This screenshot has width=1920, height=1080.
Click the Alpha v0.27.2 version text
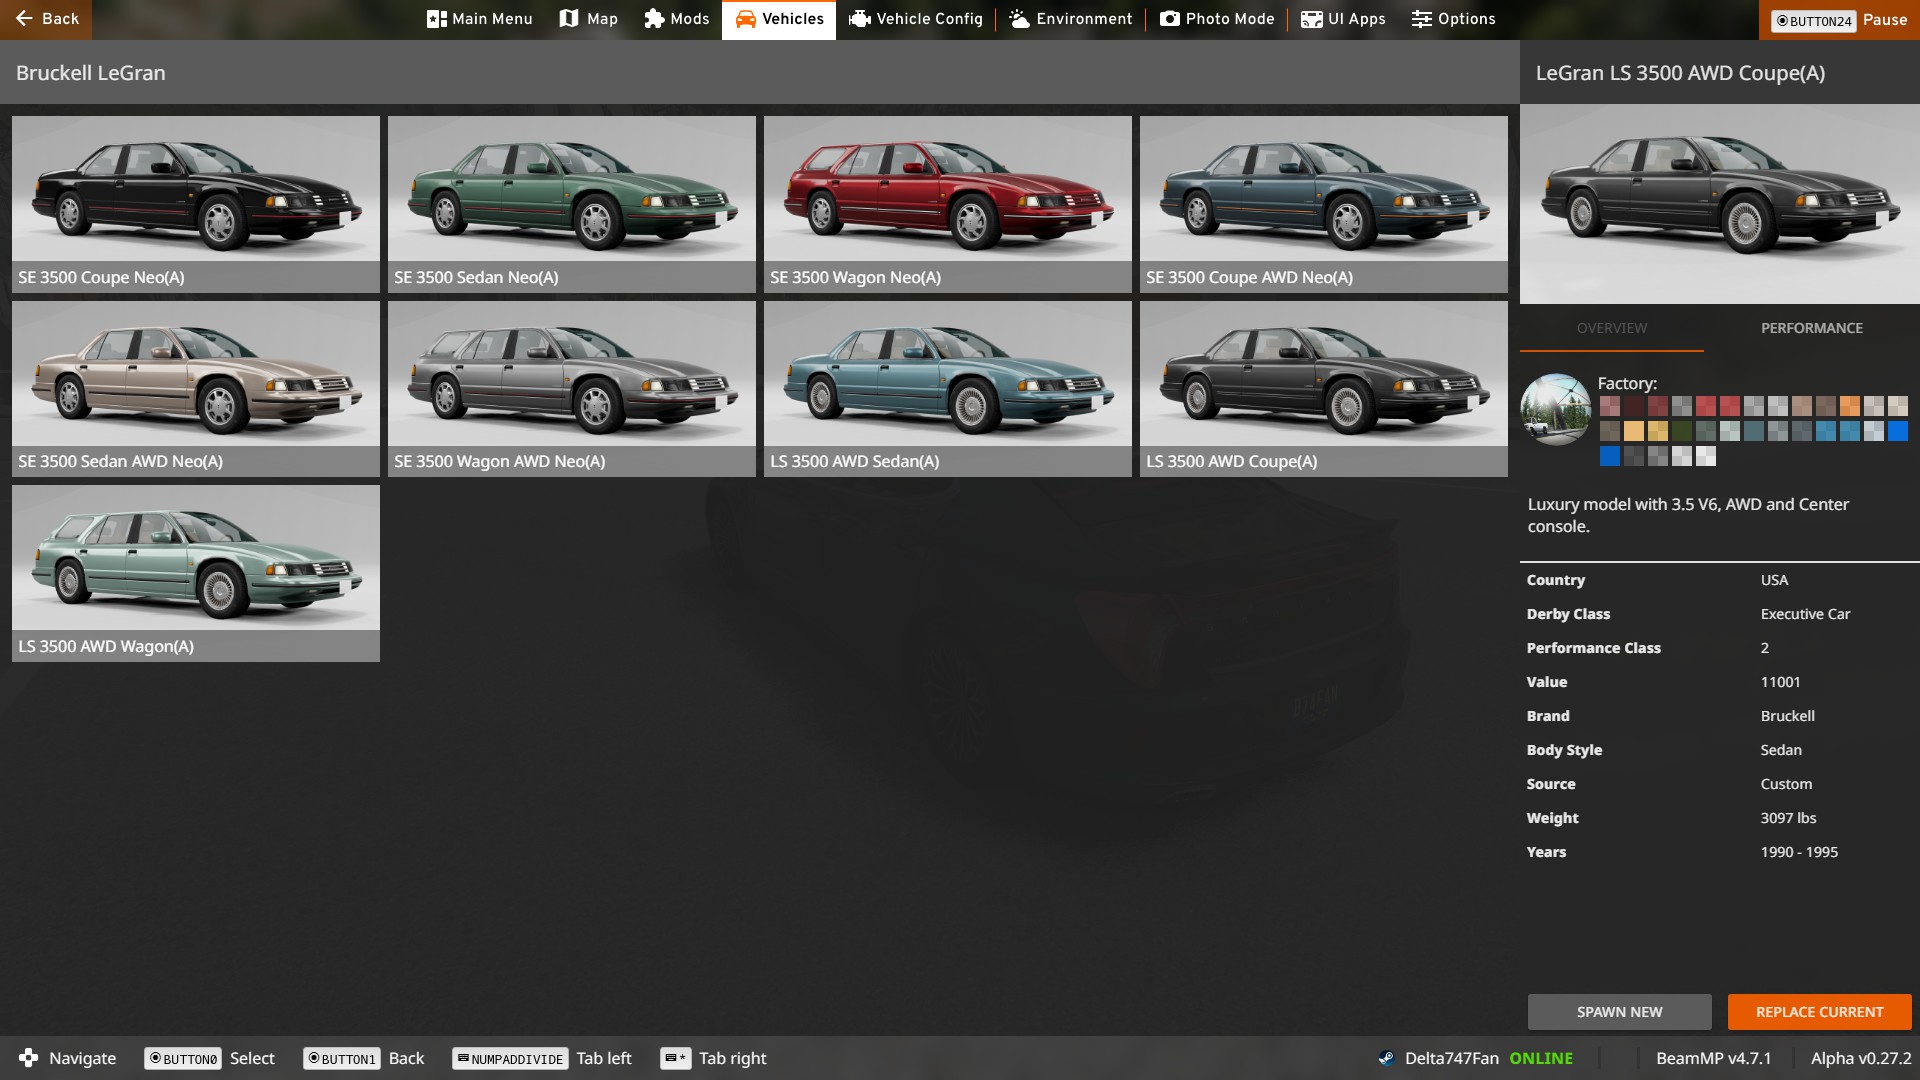tap(1861, 1058)
